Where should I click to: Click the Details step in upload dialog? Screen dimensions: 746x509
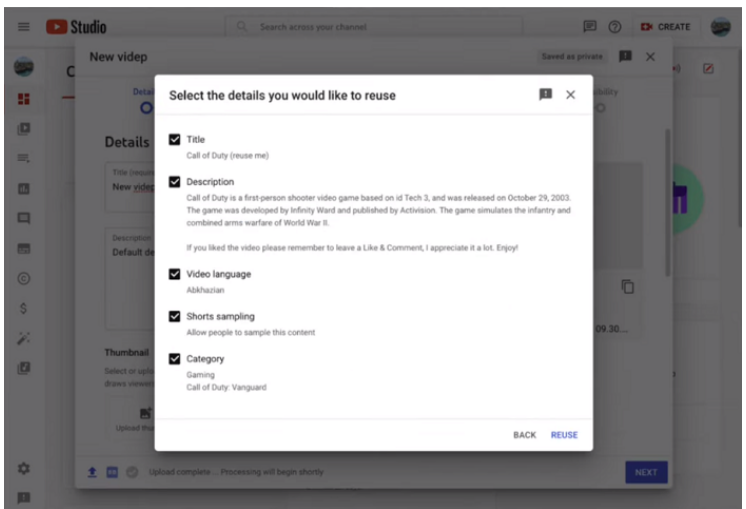coord(144,100)
